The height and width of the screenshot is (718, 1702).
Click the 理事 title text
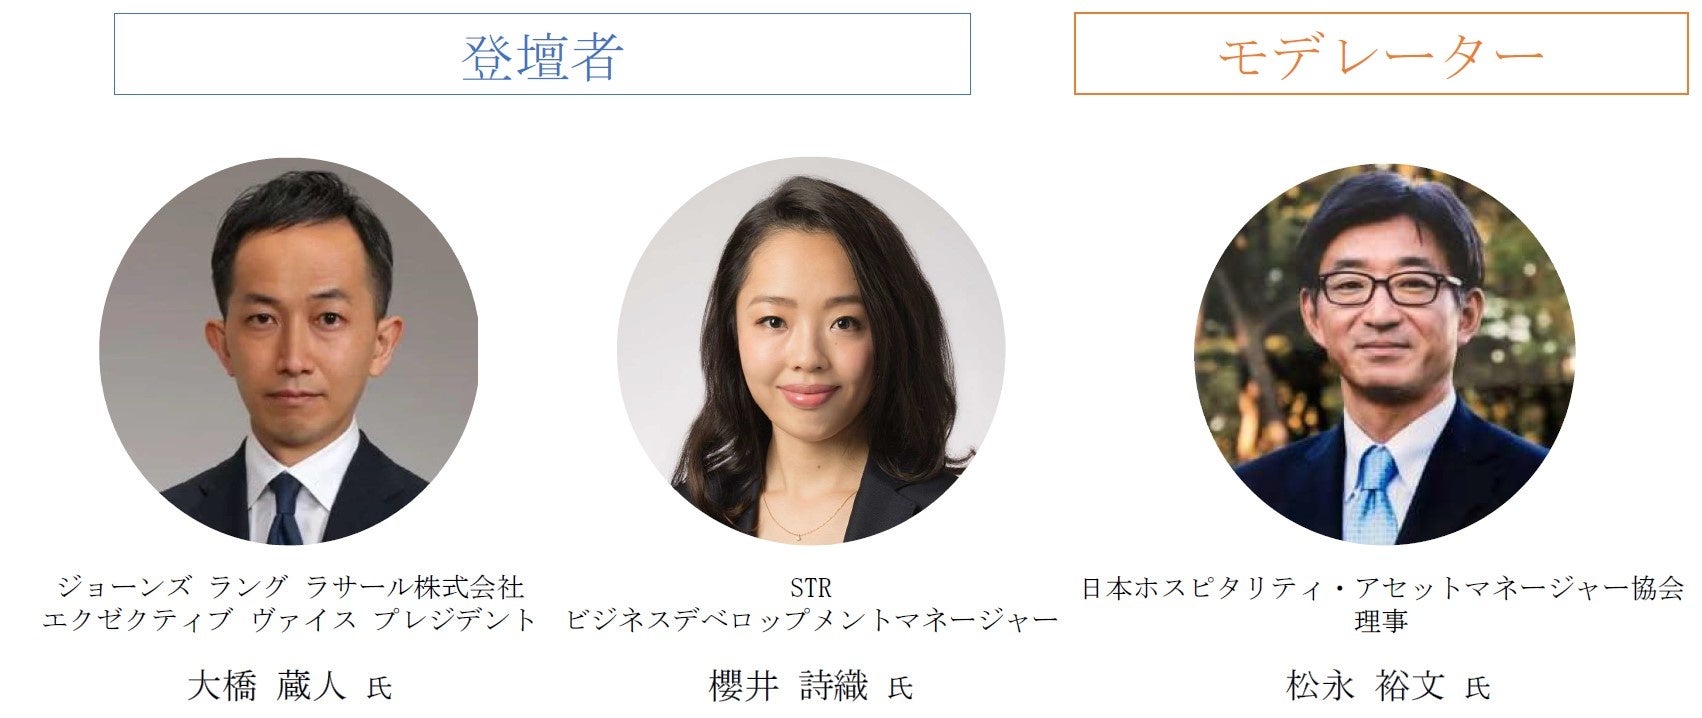(x=1382, y=621)
